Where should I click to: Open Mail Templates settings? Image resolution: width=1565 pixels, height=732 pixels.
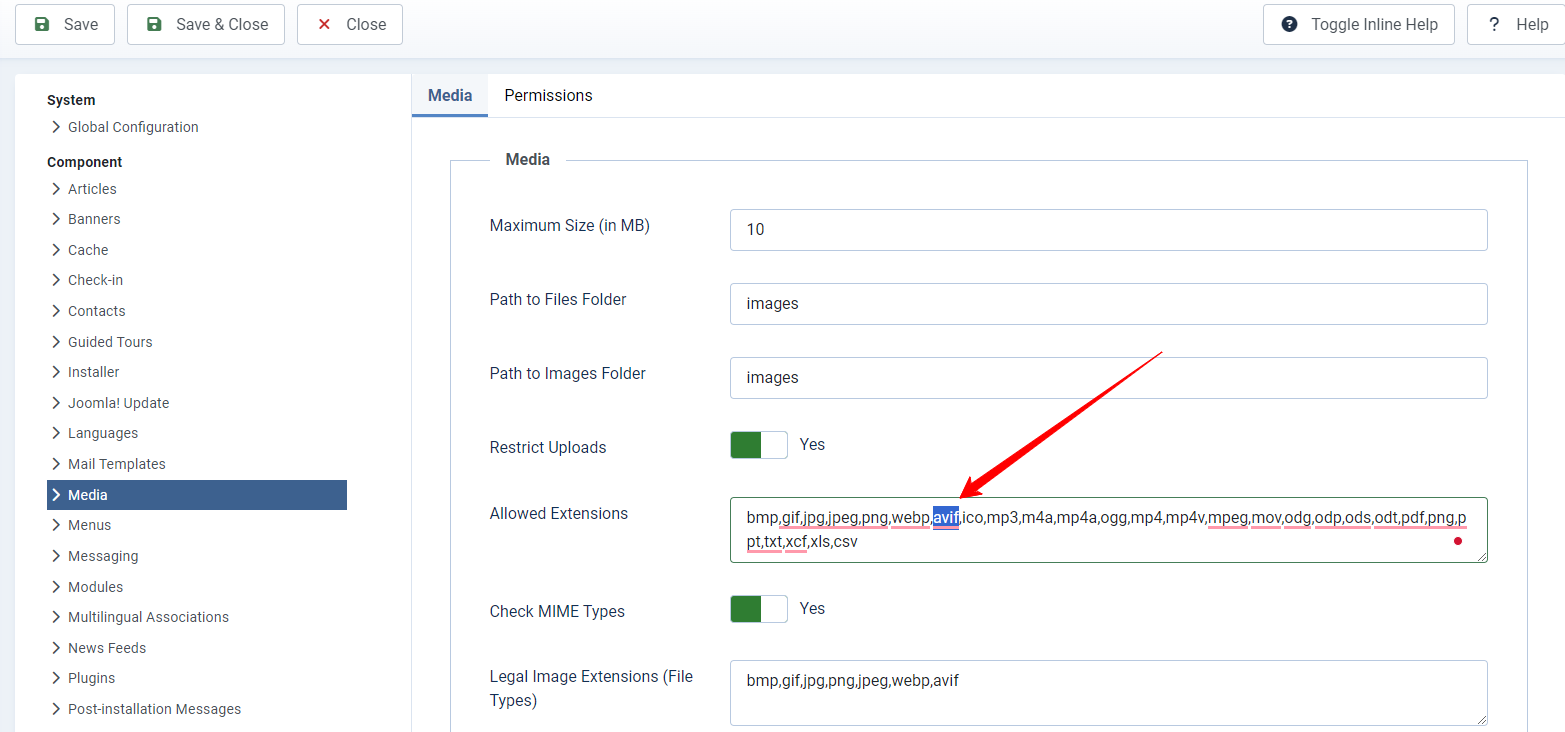(x=116, y=464)
